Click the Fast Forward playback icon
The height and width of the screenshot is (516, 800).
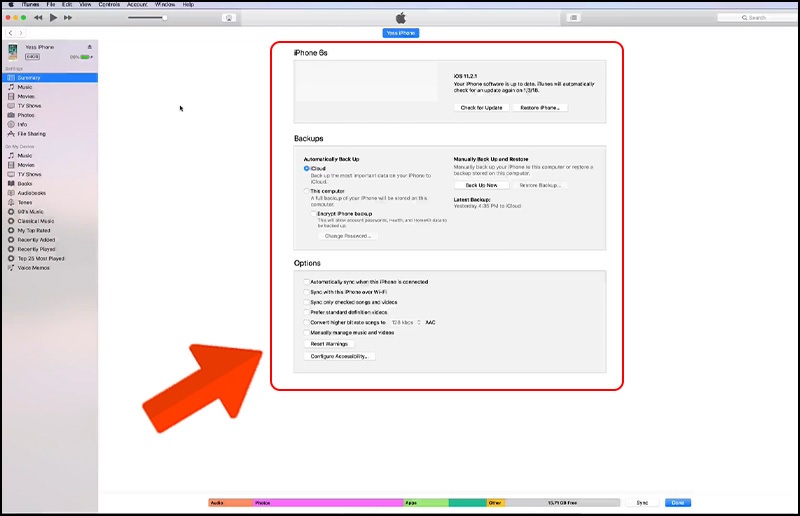coord(68,18)
